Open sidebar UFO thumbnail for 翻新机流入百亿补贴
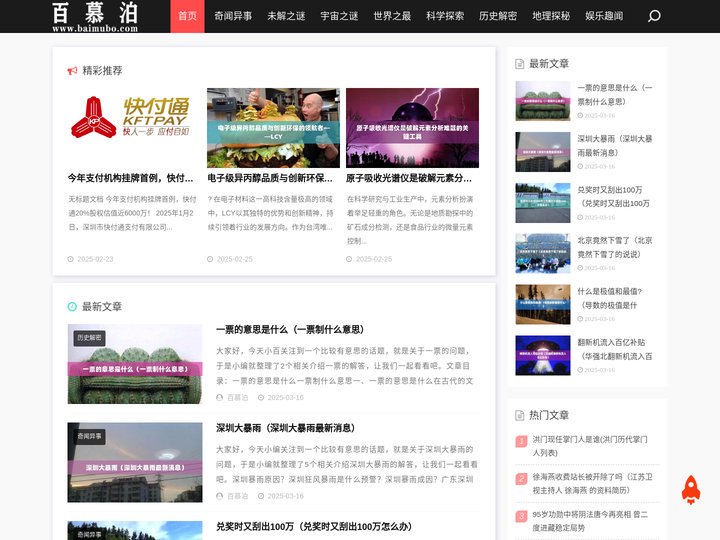The height and width of the screenshot is (540, 720). coord(543,355)
